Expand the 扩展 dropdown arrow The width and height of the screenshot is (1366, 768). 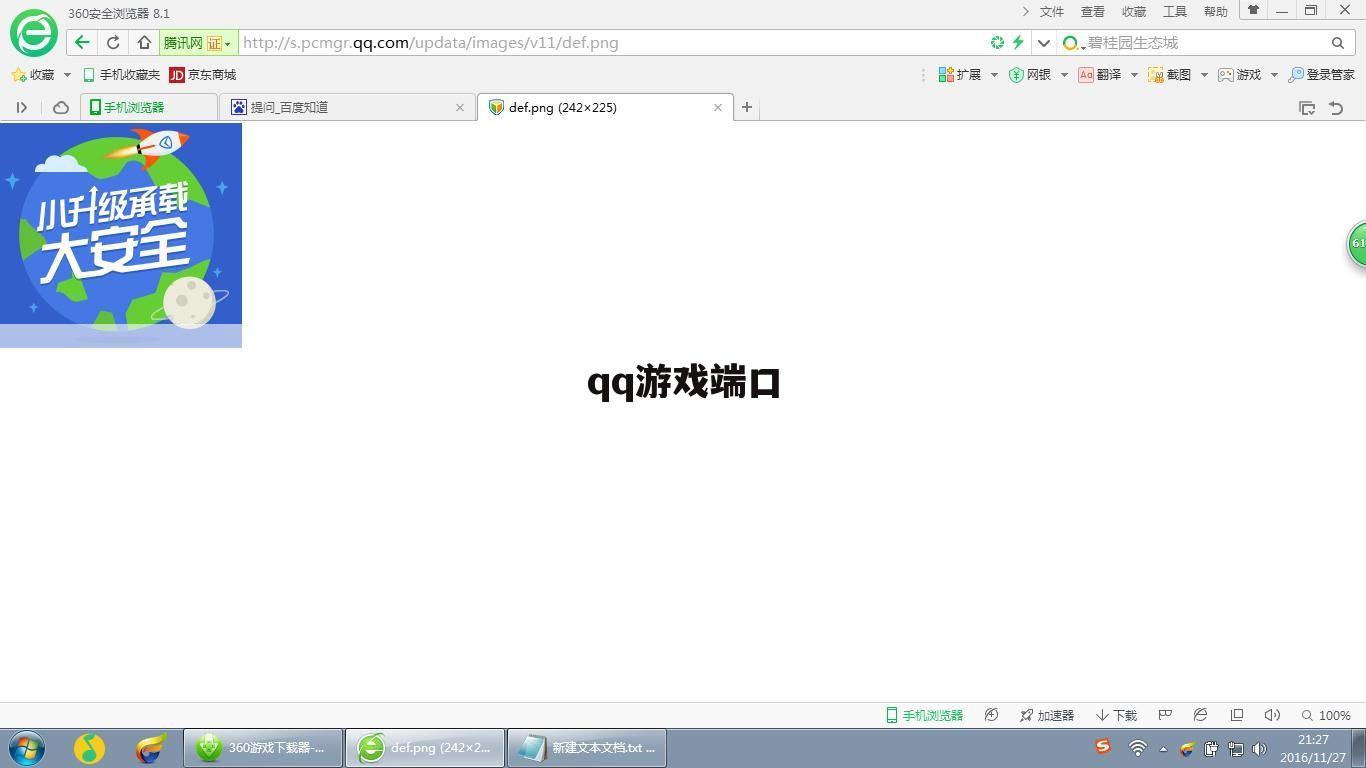pyautogui.click(x=994, y=75)
